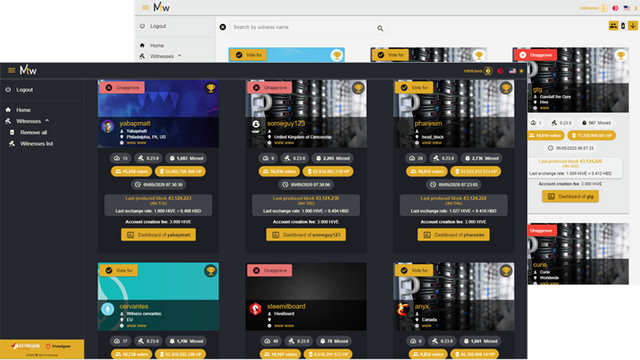Screen dimensions: 640x360
Task: Click missed blocks chip on yabapmatt card
Action: [187, 158]
